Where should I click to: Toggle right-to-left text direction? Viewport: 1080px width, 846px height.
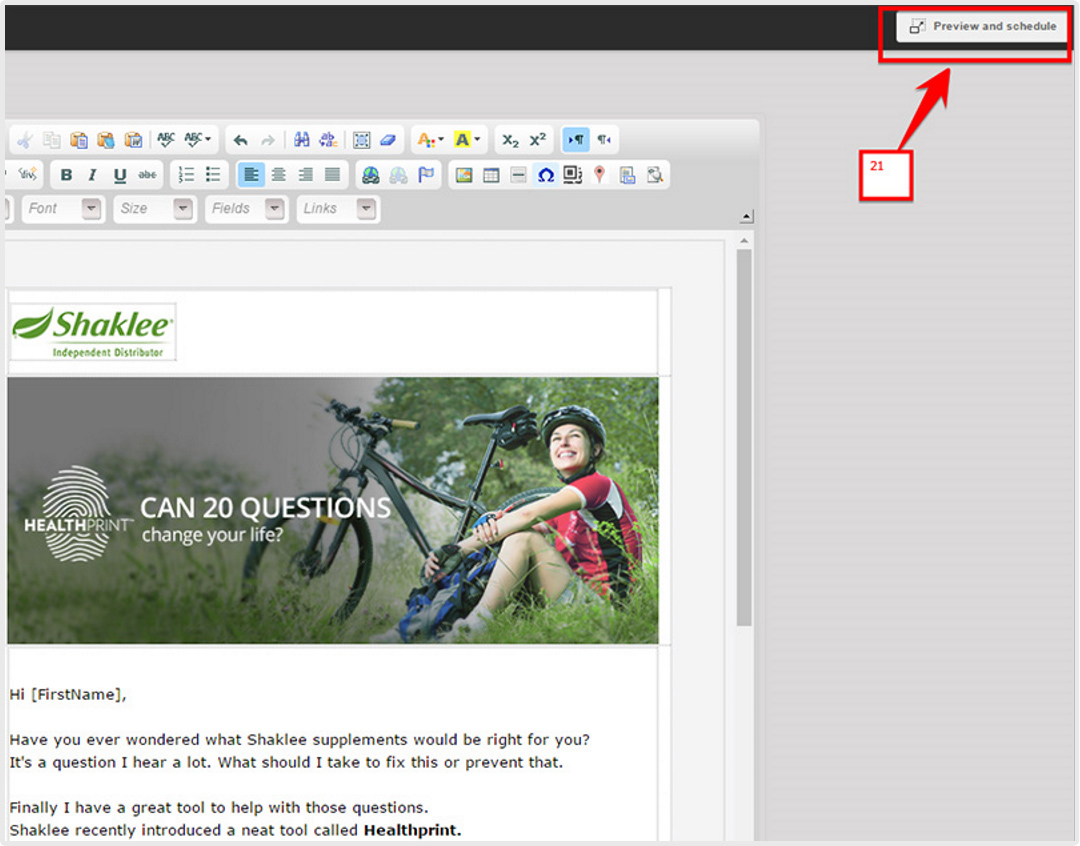(604, 140)
